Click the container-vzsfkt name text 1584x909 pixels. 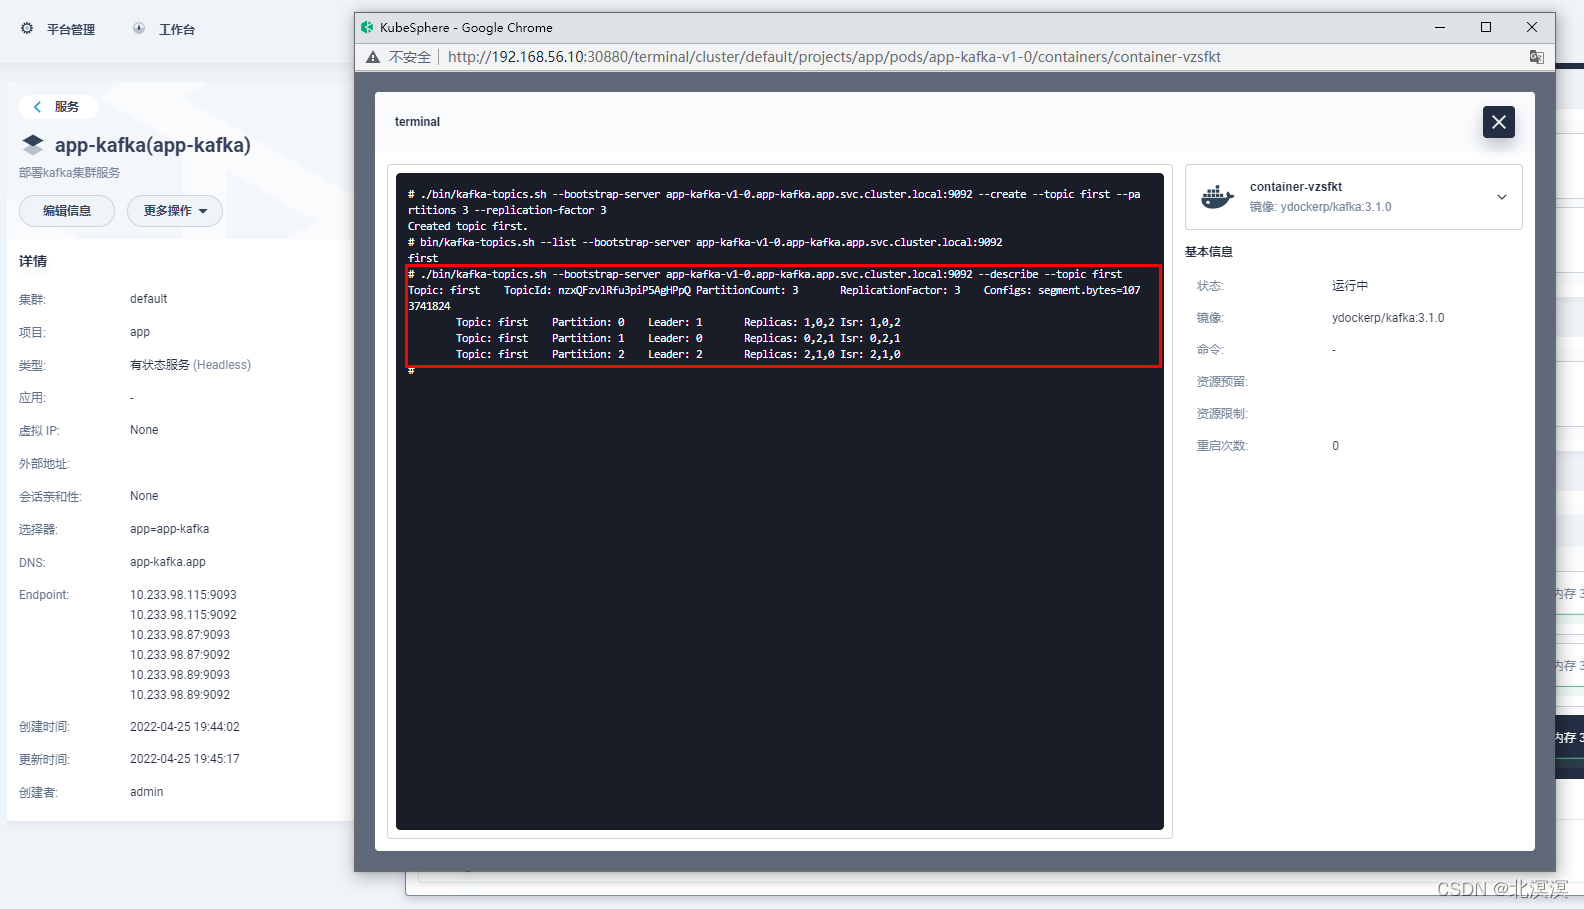tap(1296, 187)
